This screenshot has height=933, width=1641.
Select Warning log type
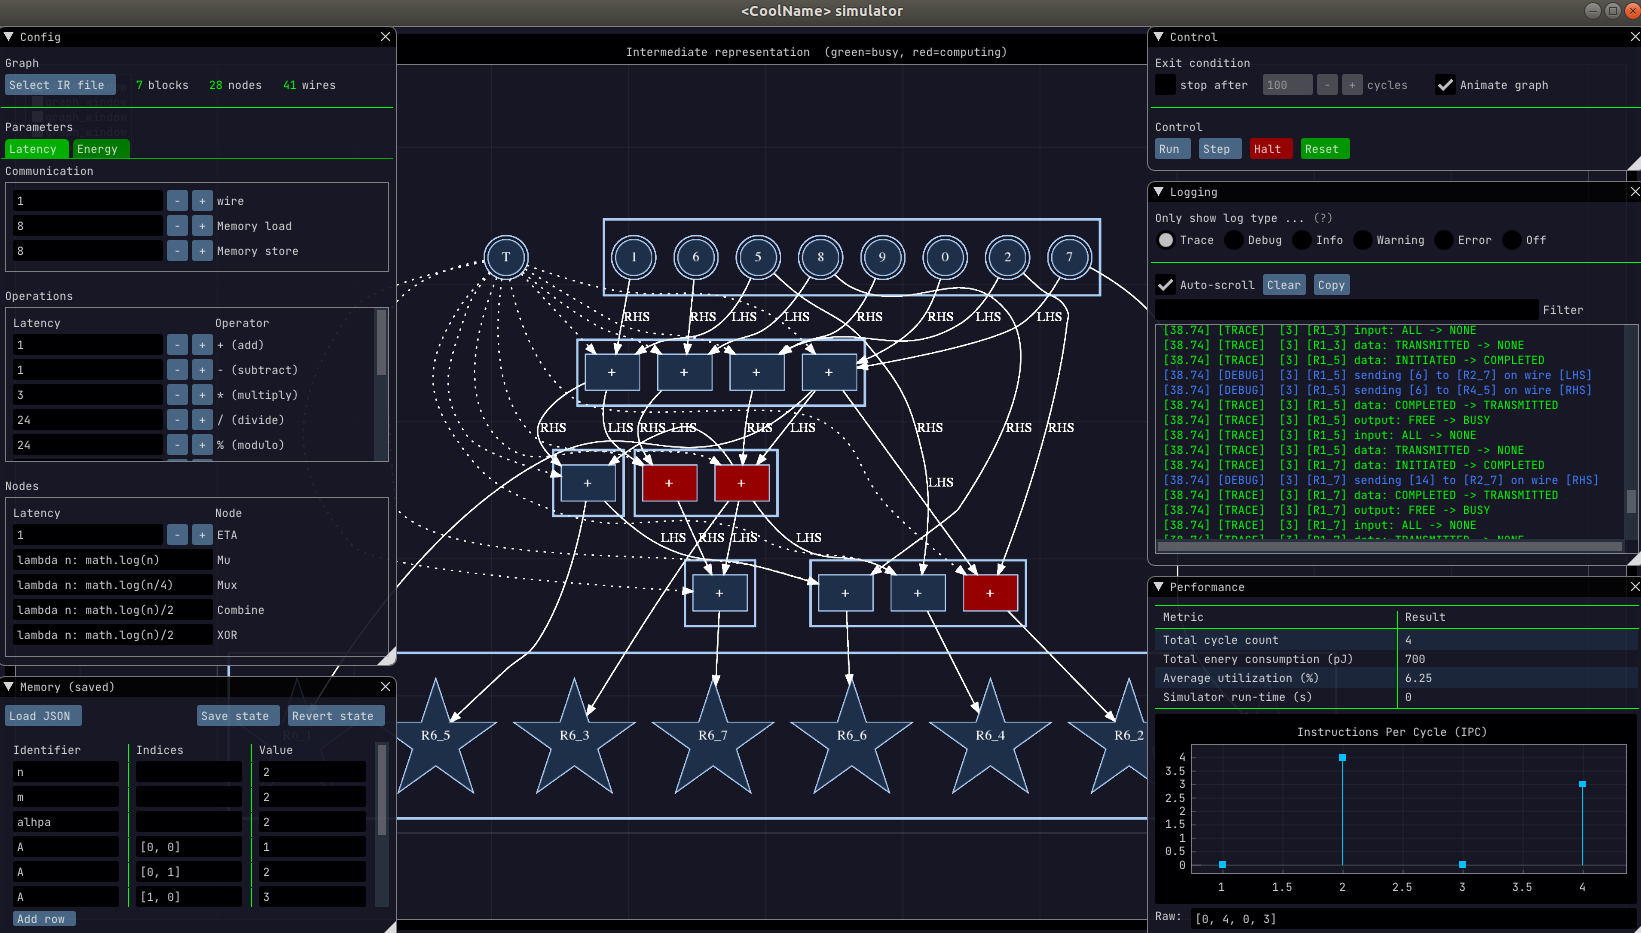click(x=1363, y=240)
